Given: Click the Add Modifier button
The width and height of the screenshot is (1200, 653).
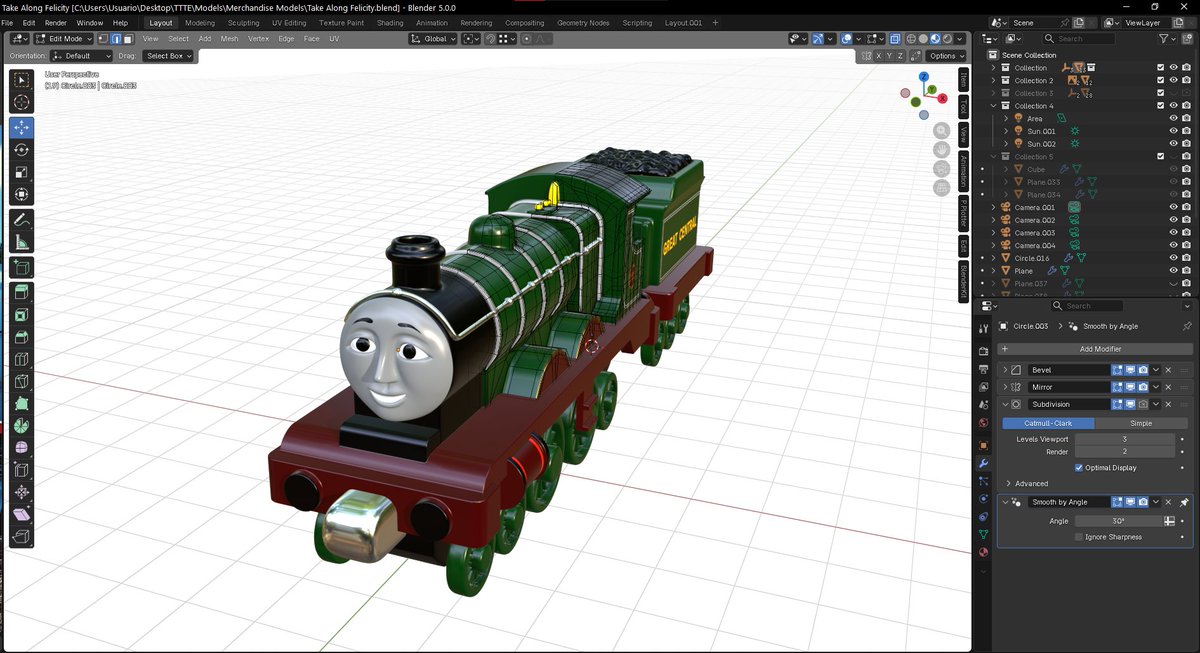Looking at the screenshot, I should pos(1095,349).
